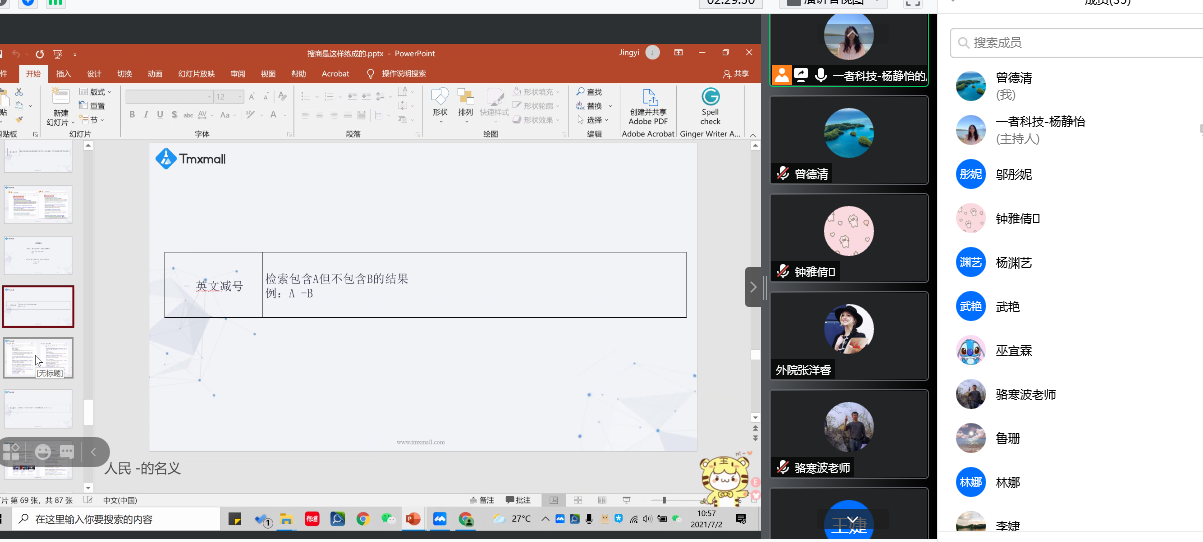1203x542 pixels.
Task: Collapse the members panel with the chevron handle
Action: 753,287
